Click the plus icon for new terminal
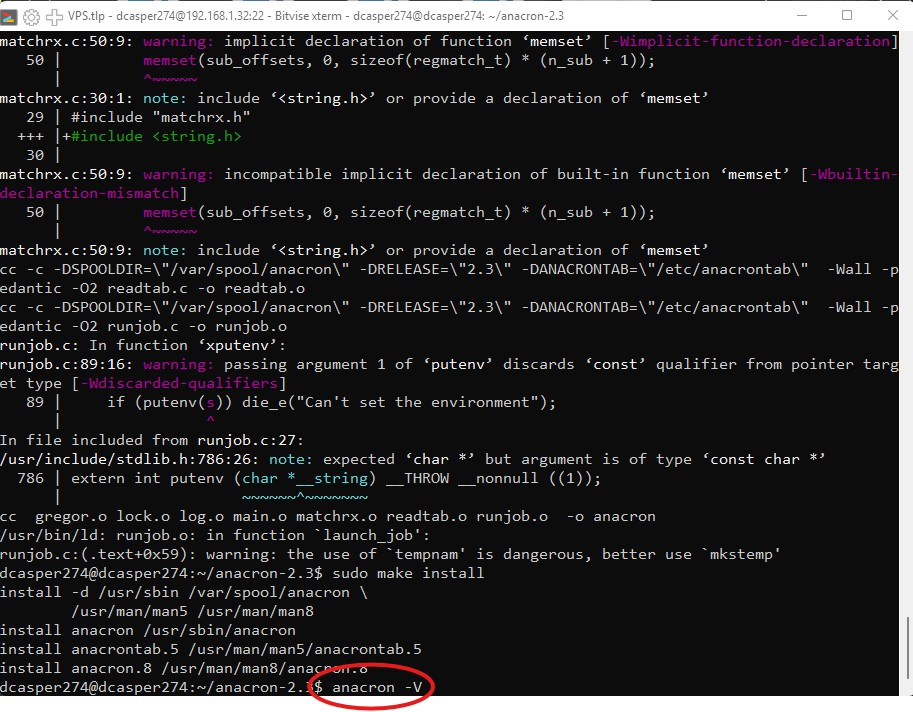Image resolution: width=913 pixels, height=712 pixels. click(x=54, y=16)
